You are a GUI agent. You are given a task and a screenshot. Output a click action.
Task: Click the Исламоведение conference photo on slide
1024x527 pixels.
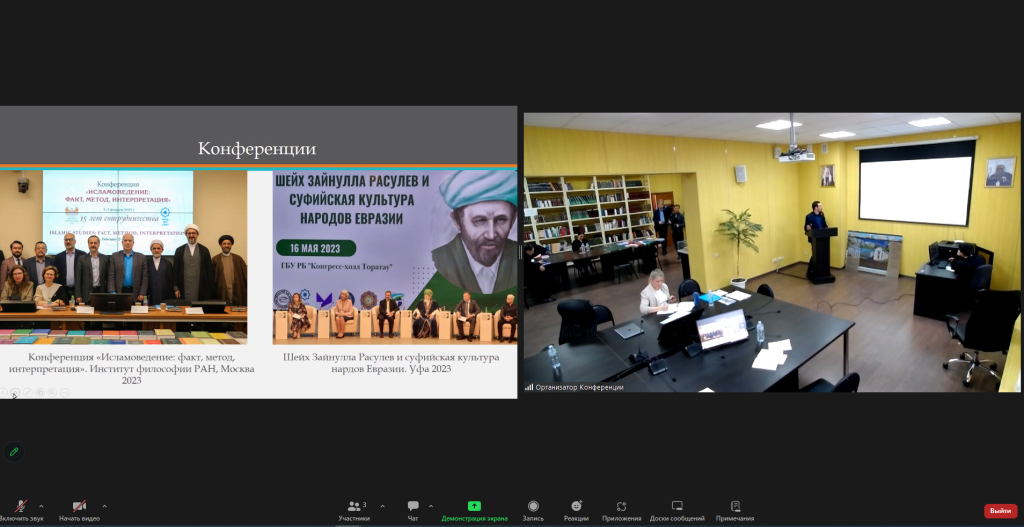click(x=123, y=257)
